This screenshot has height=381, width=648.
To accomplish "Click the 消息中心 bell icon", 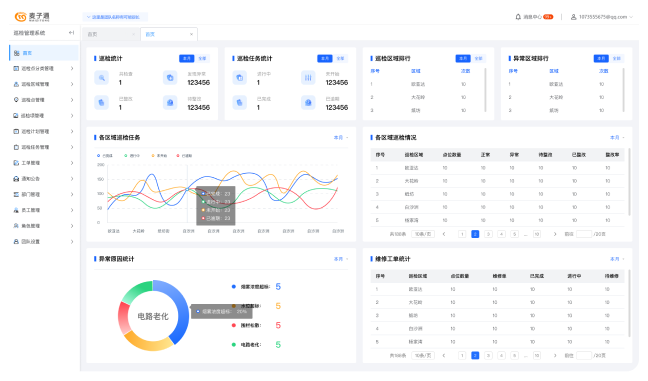I will 518,17.
